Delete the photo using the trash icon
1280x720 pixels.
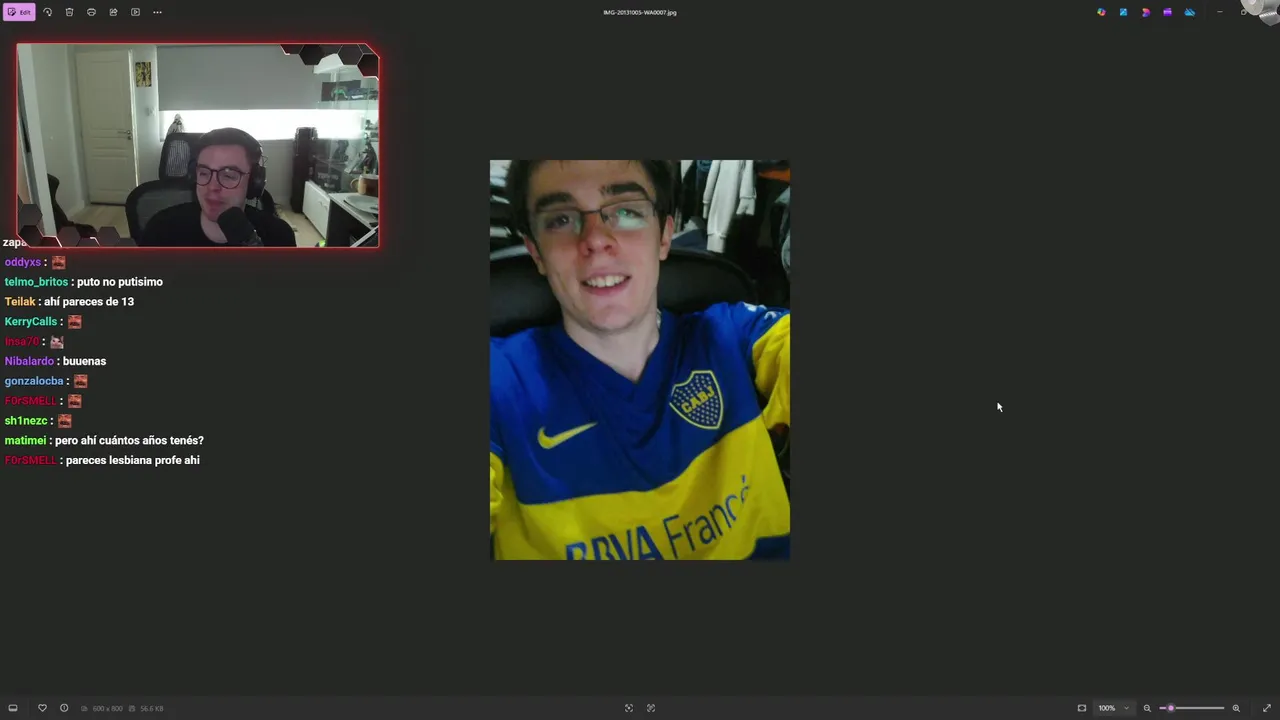pyautogui.click(x=69, y=12)
